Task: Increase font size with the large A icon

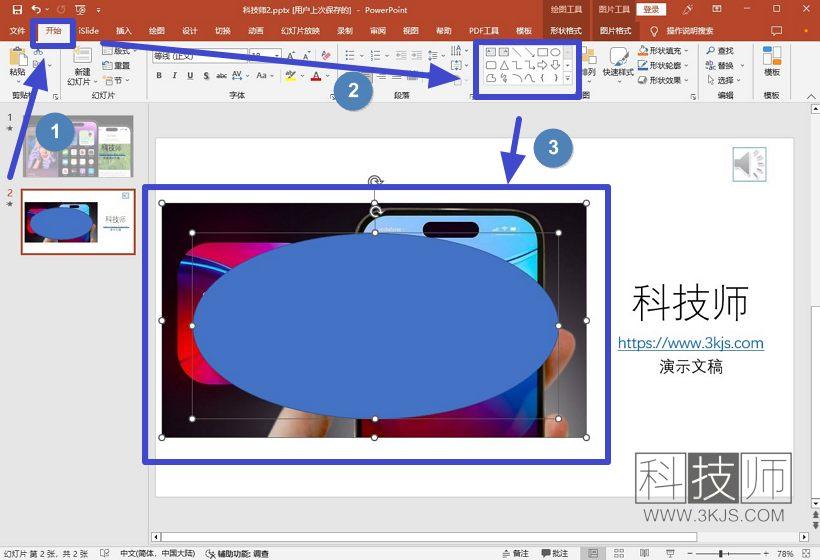Action: tap(291, 55)
